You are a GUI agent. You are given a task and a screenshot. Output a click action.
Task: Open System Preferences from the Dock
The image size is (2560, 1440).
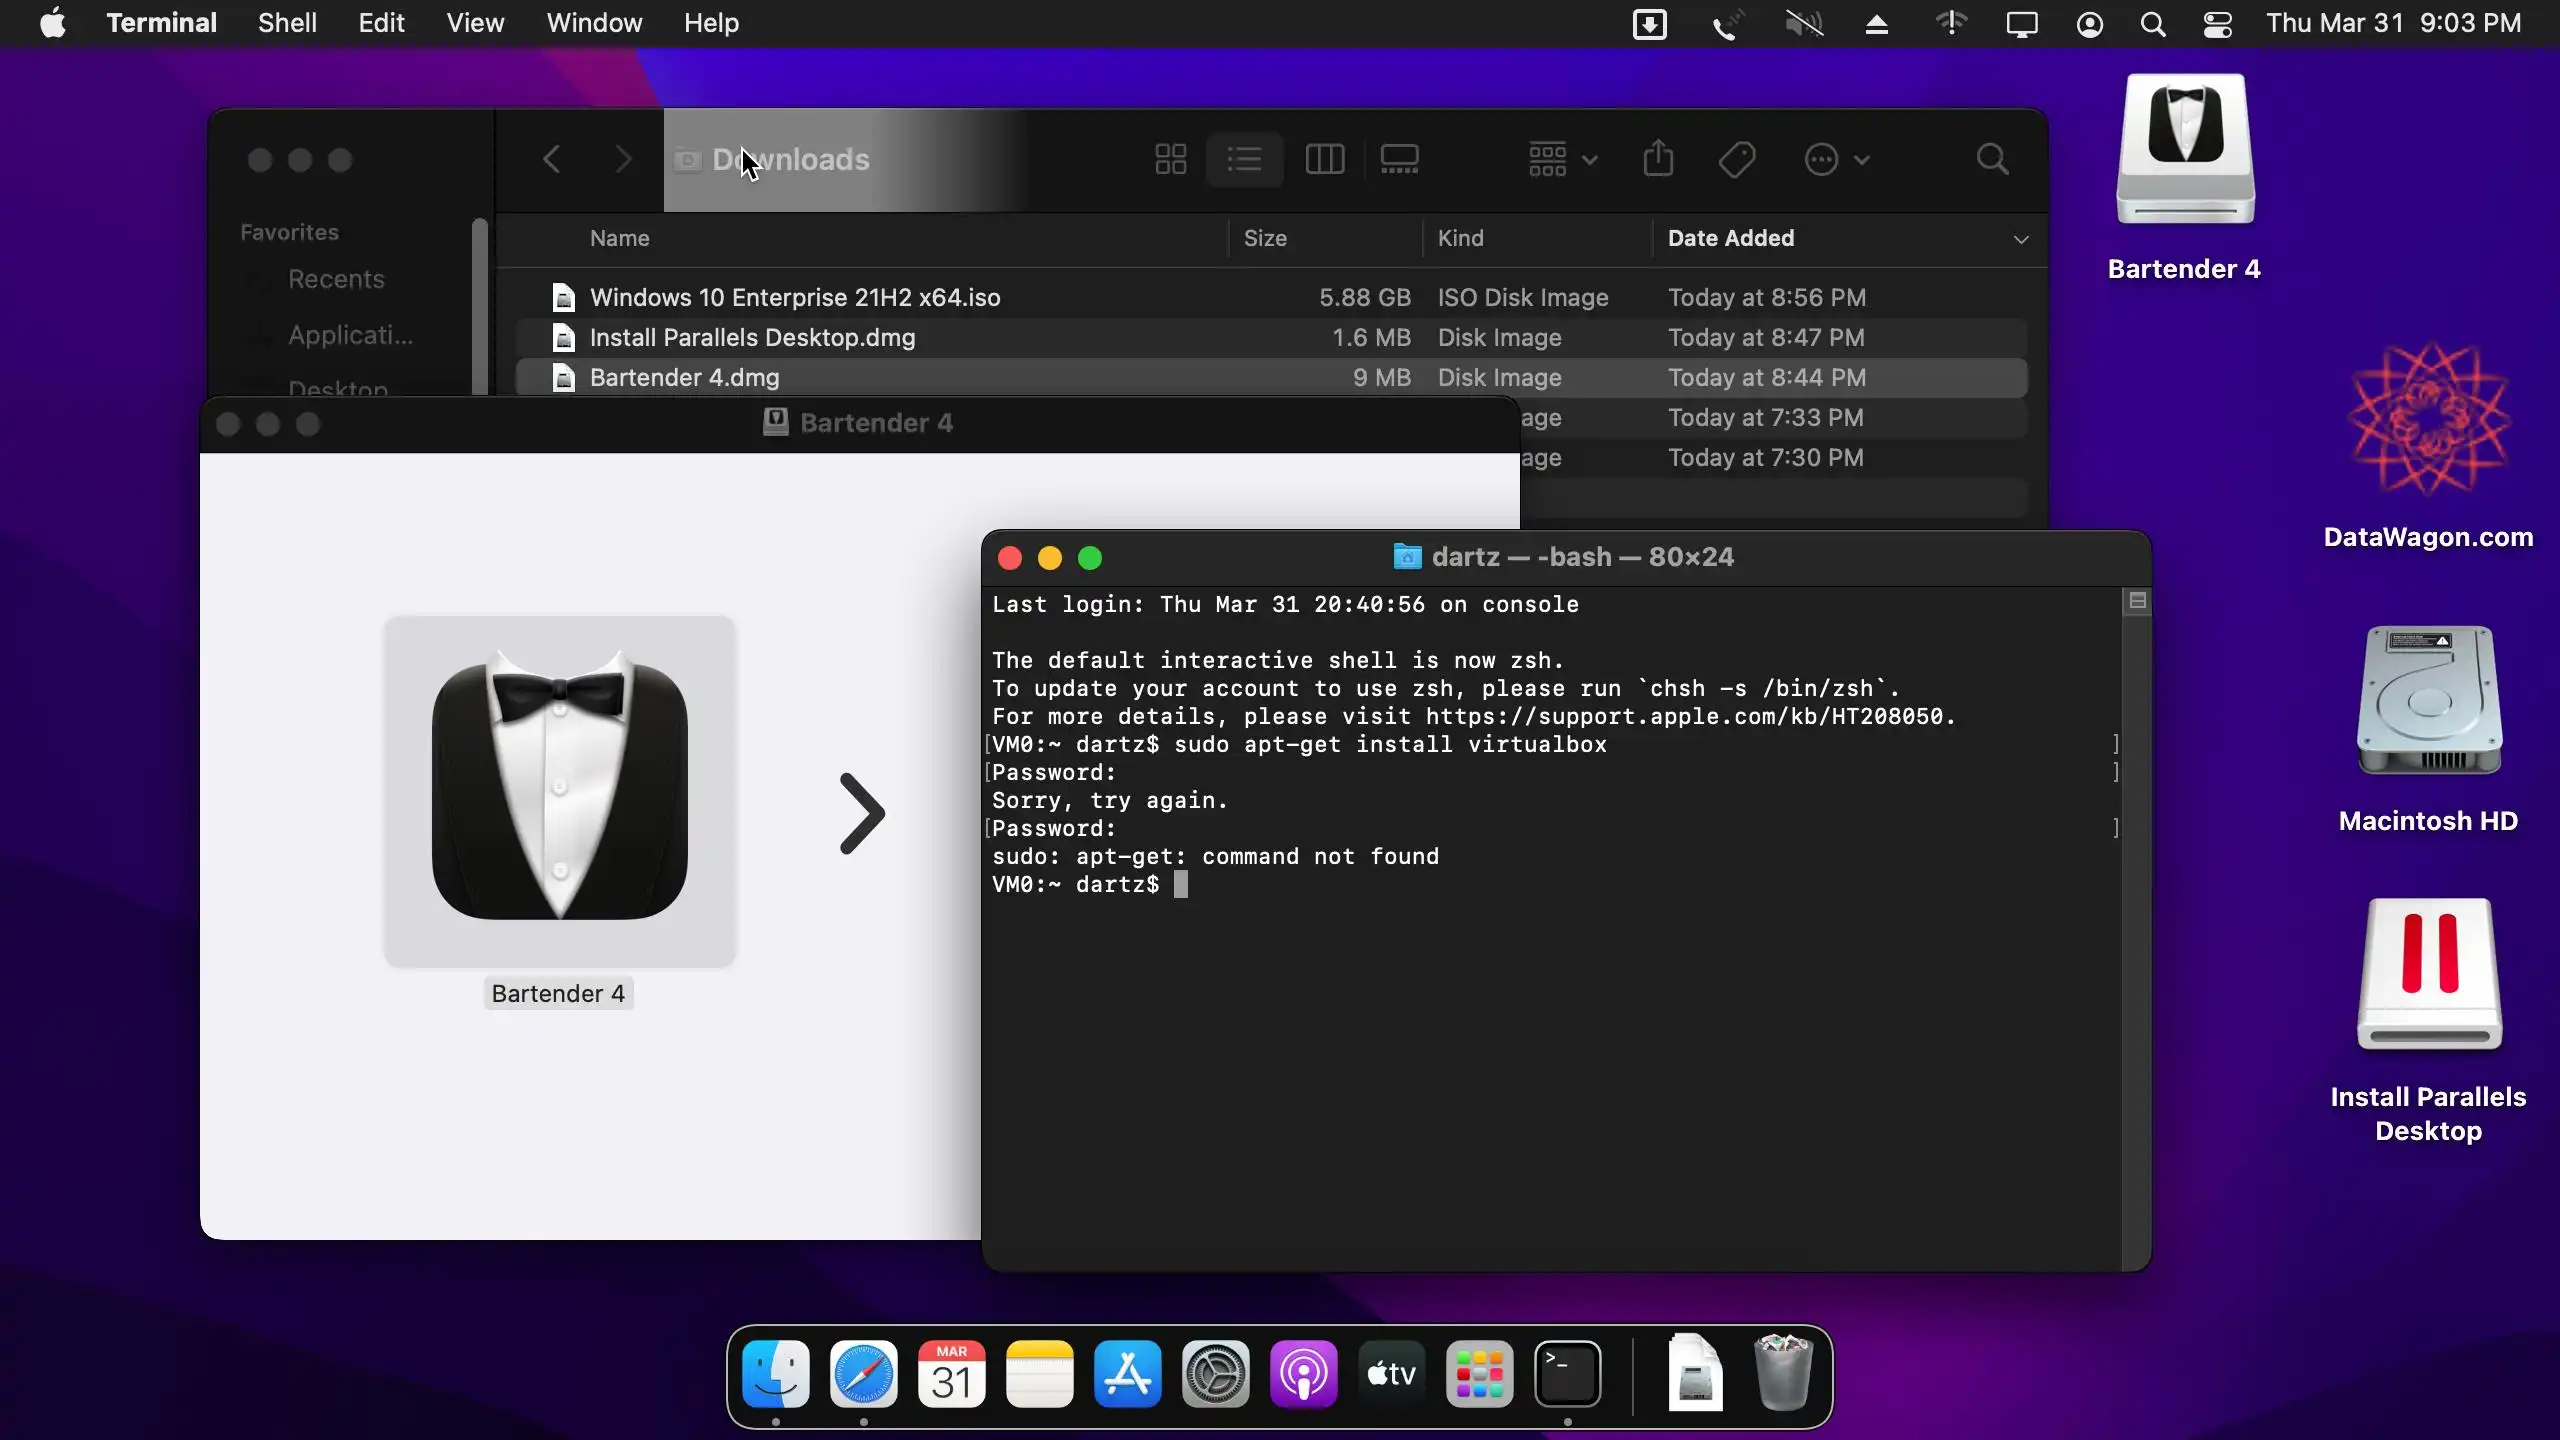(x=1215, y=1375)
